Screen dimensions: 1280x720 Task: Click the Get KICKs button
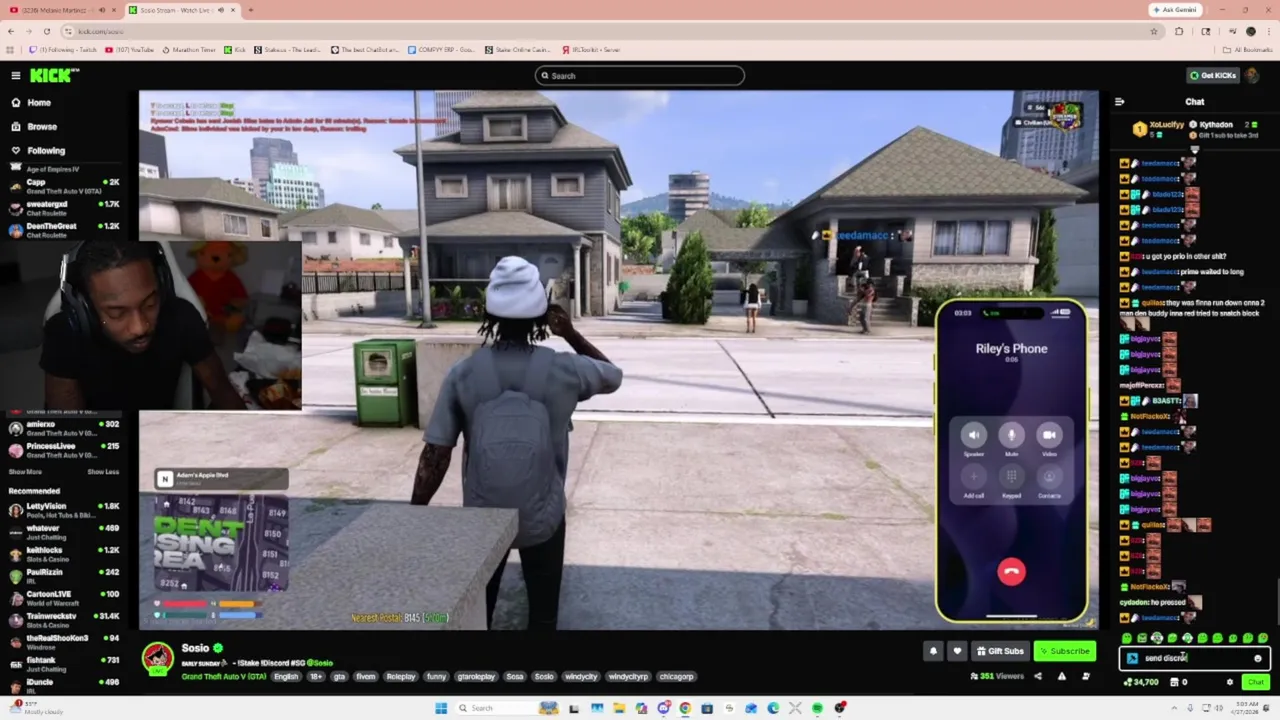click(x=1213, y=75)
